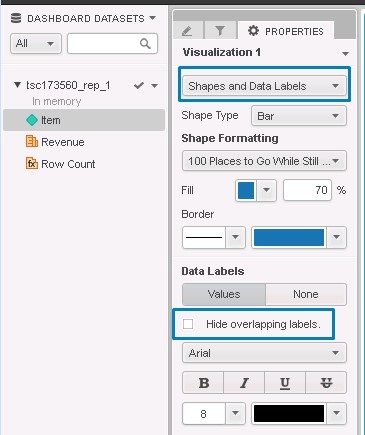This screenshot has width=365, height=435.
Task: Open the Fill color dropdown arrow
Action: tap(266, 190)
